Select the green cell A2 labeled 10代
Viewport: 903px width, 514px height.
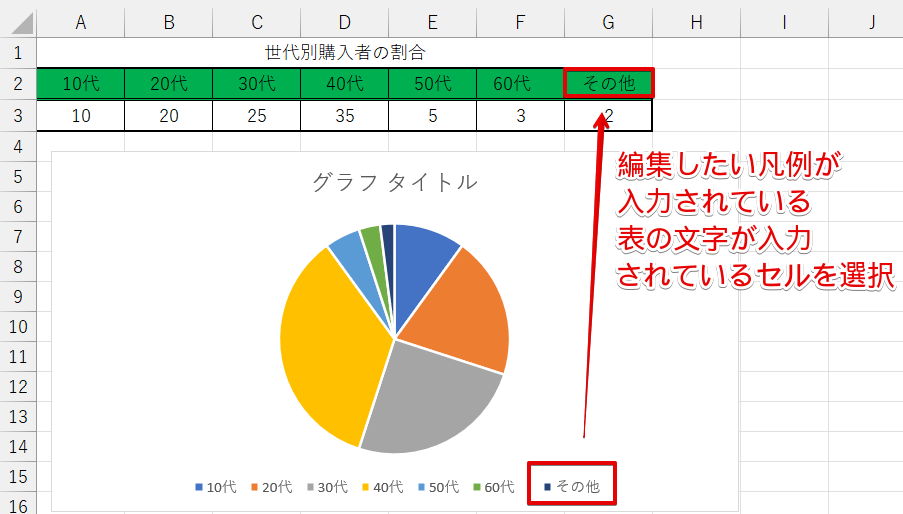click(x=80, y=84)
